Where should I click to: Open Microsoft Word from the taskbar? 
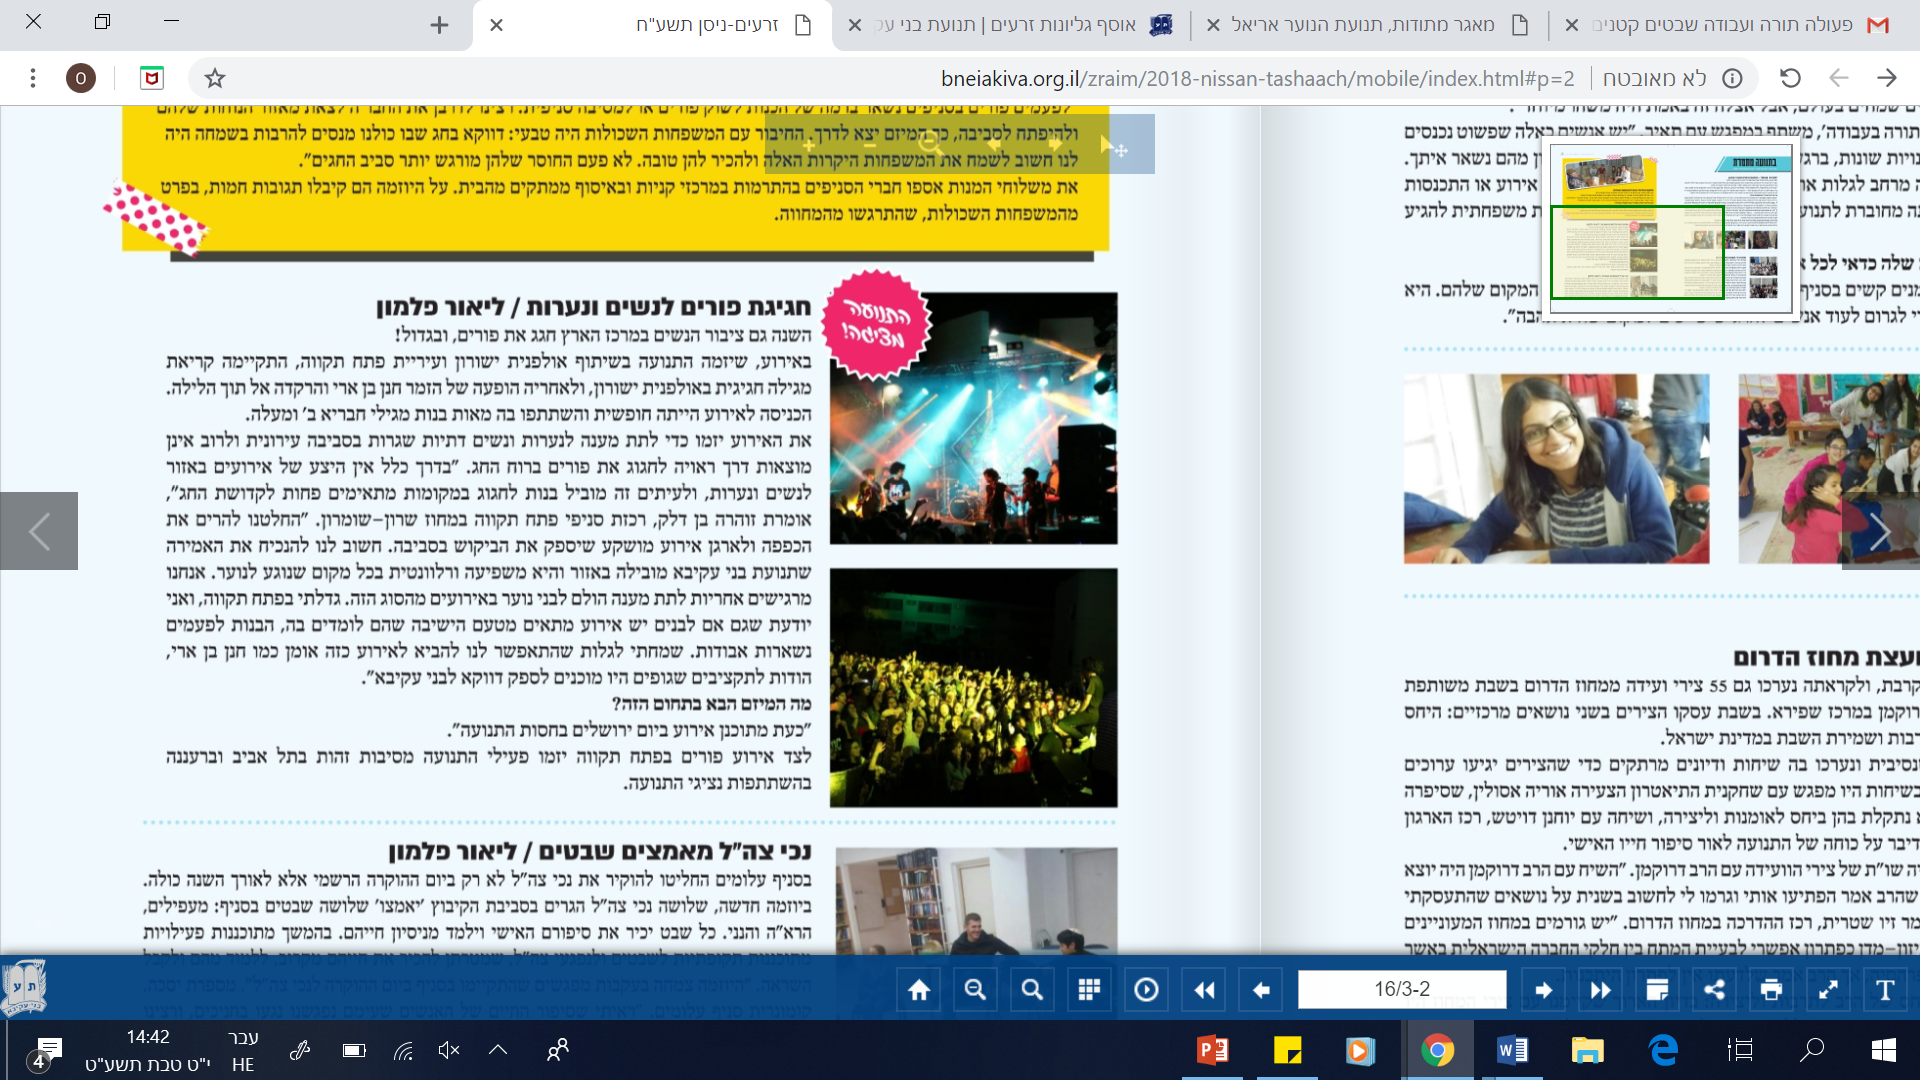click(1511, 1050)
